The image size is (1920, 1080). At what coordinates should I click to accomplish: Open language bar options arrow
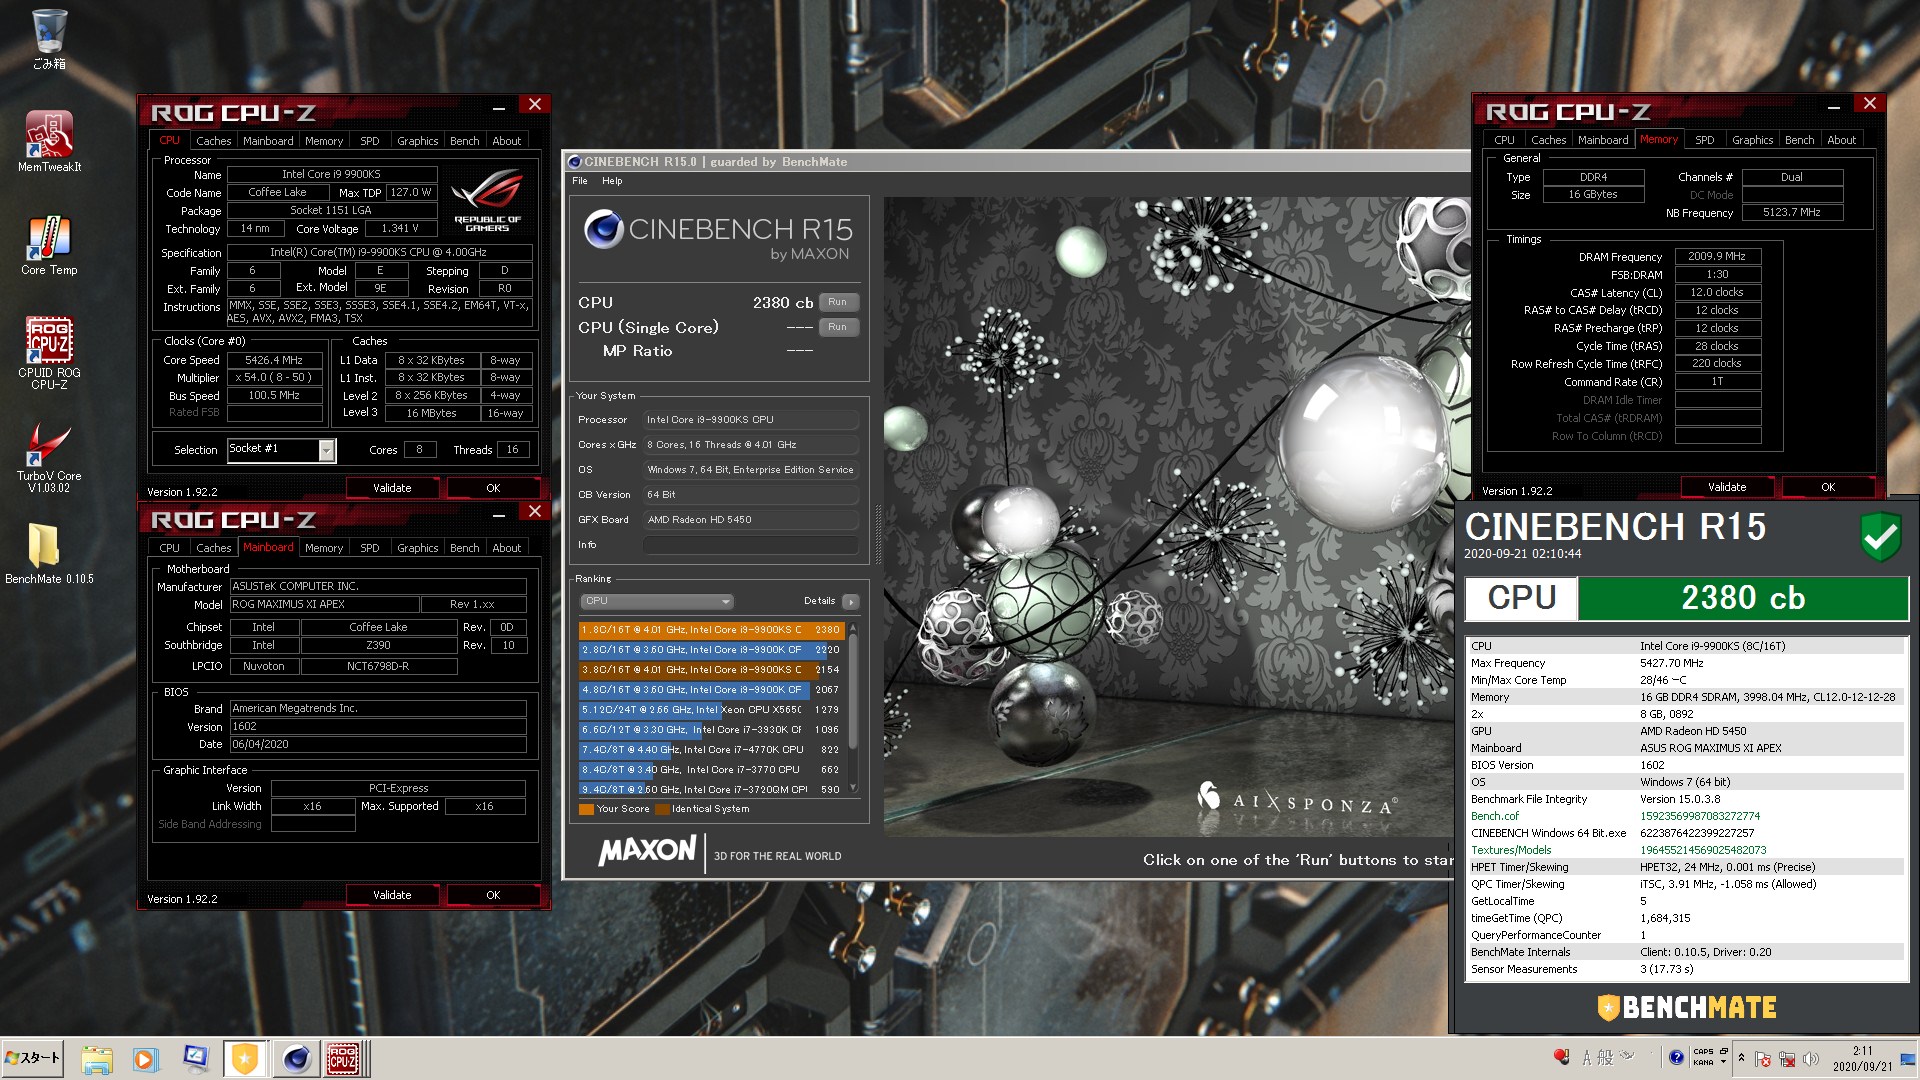(x=1723, y=1062)
